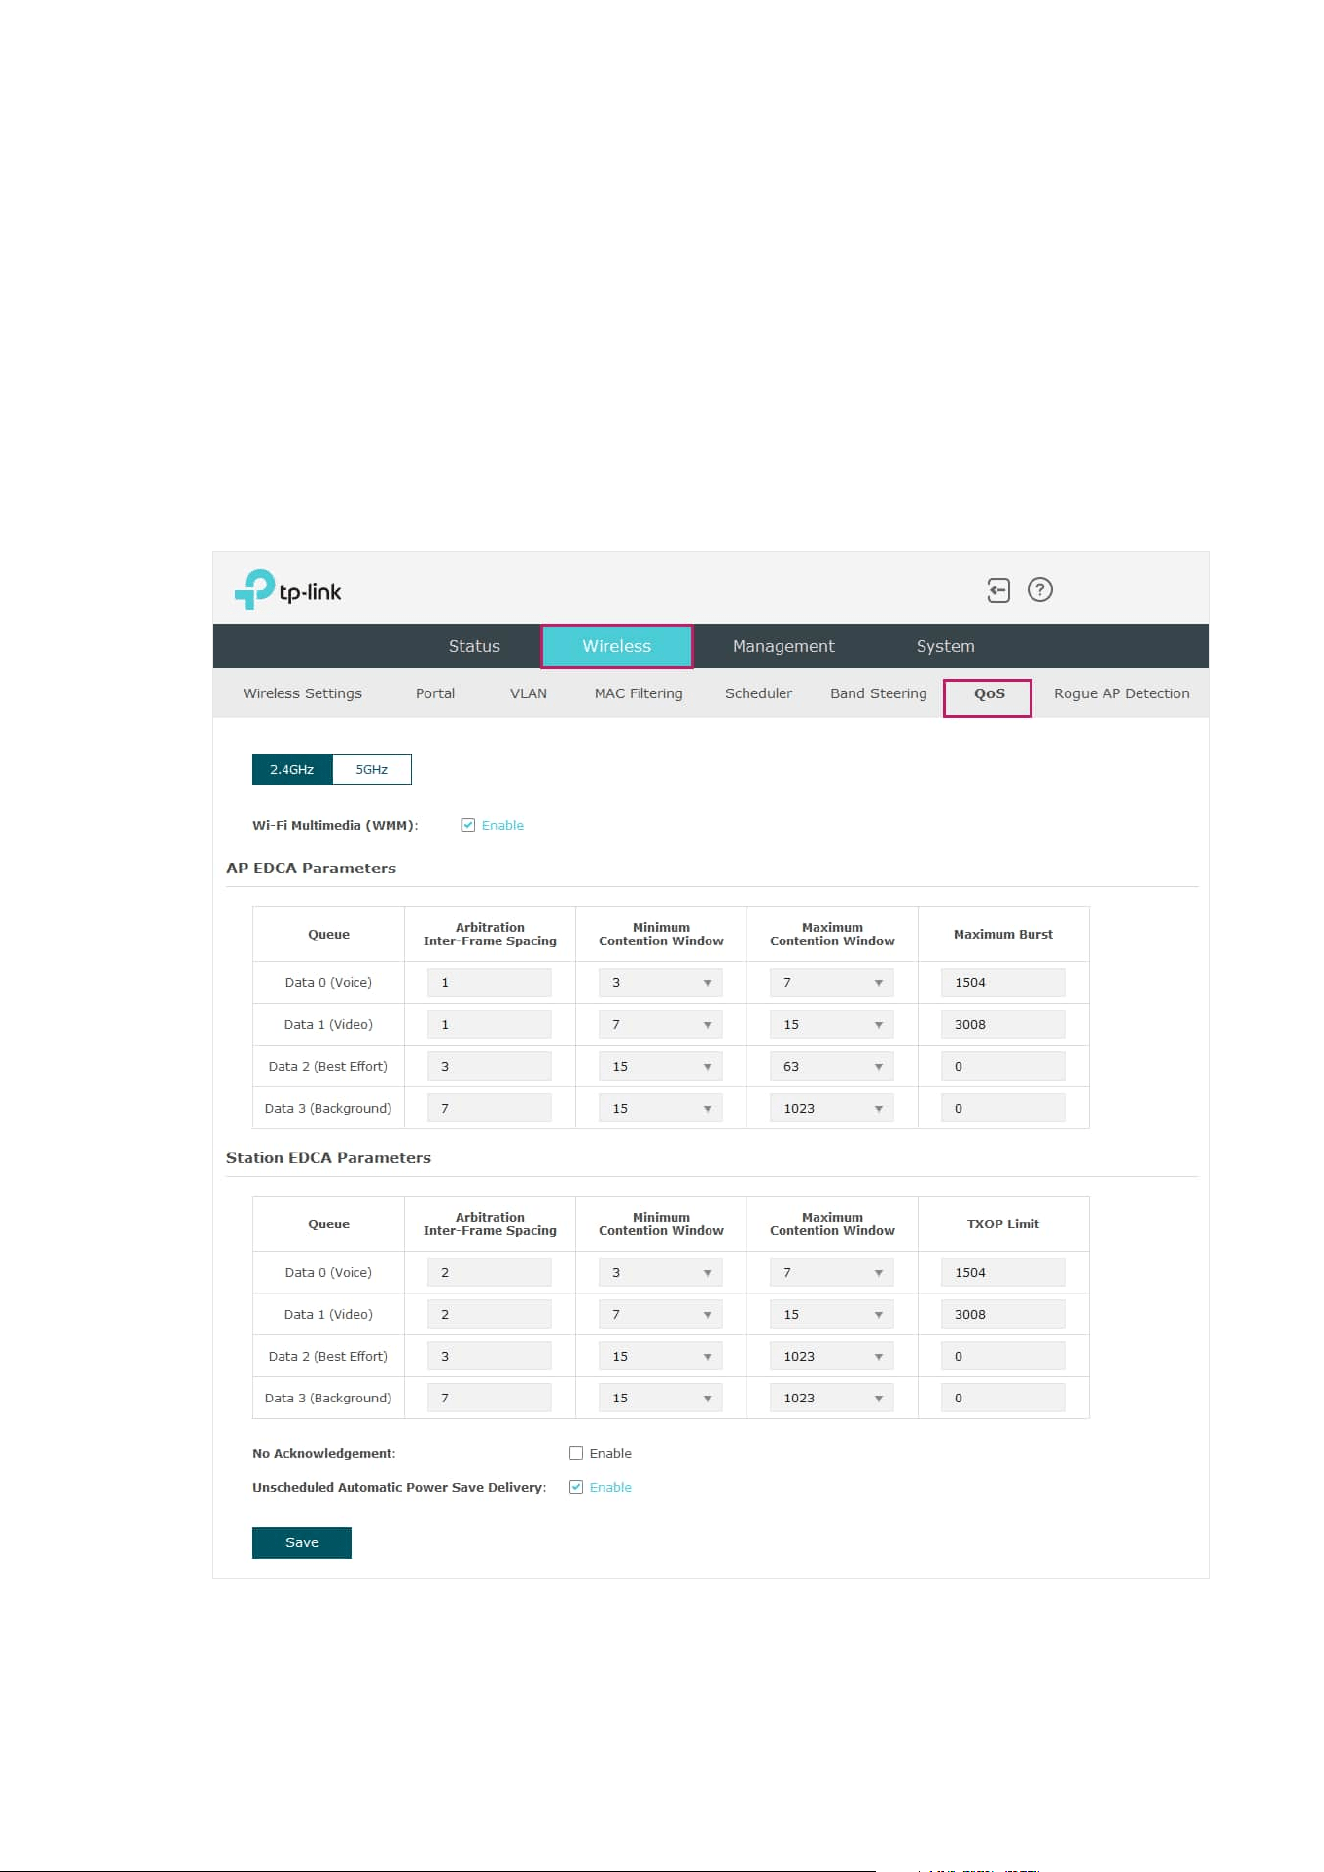Open Rogue AP Detection tab
Screen dimensions: 1324x1872
[1121, 693]
